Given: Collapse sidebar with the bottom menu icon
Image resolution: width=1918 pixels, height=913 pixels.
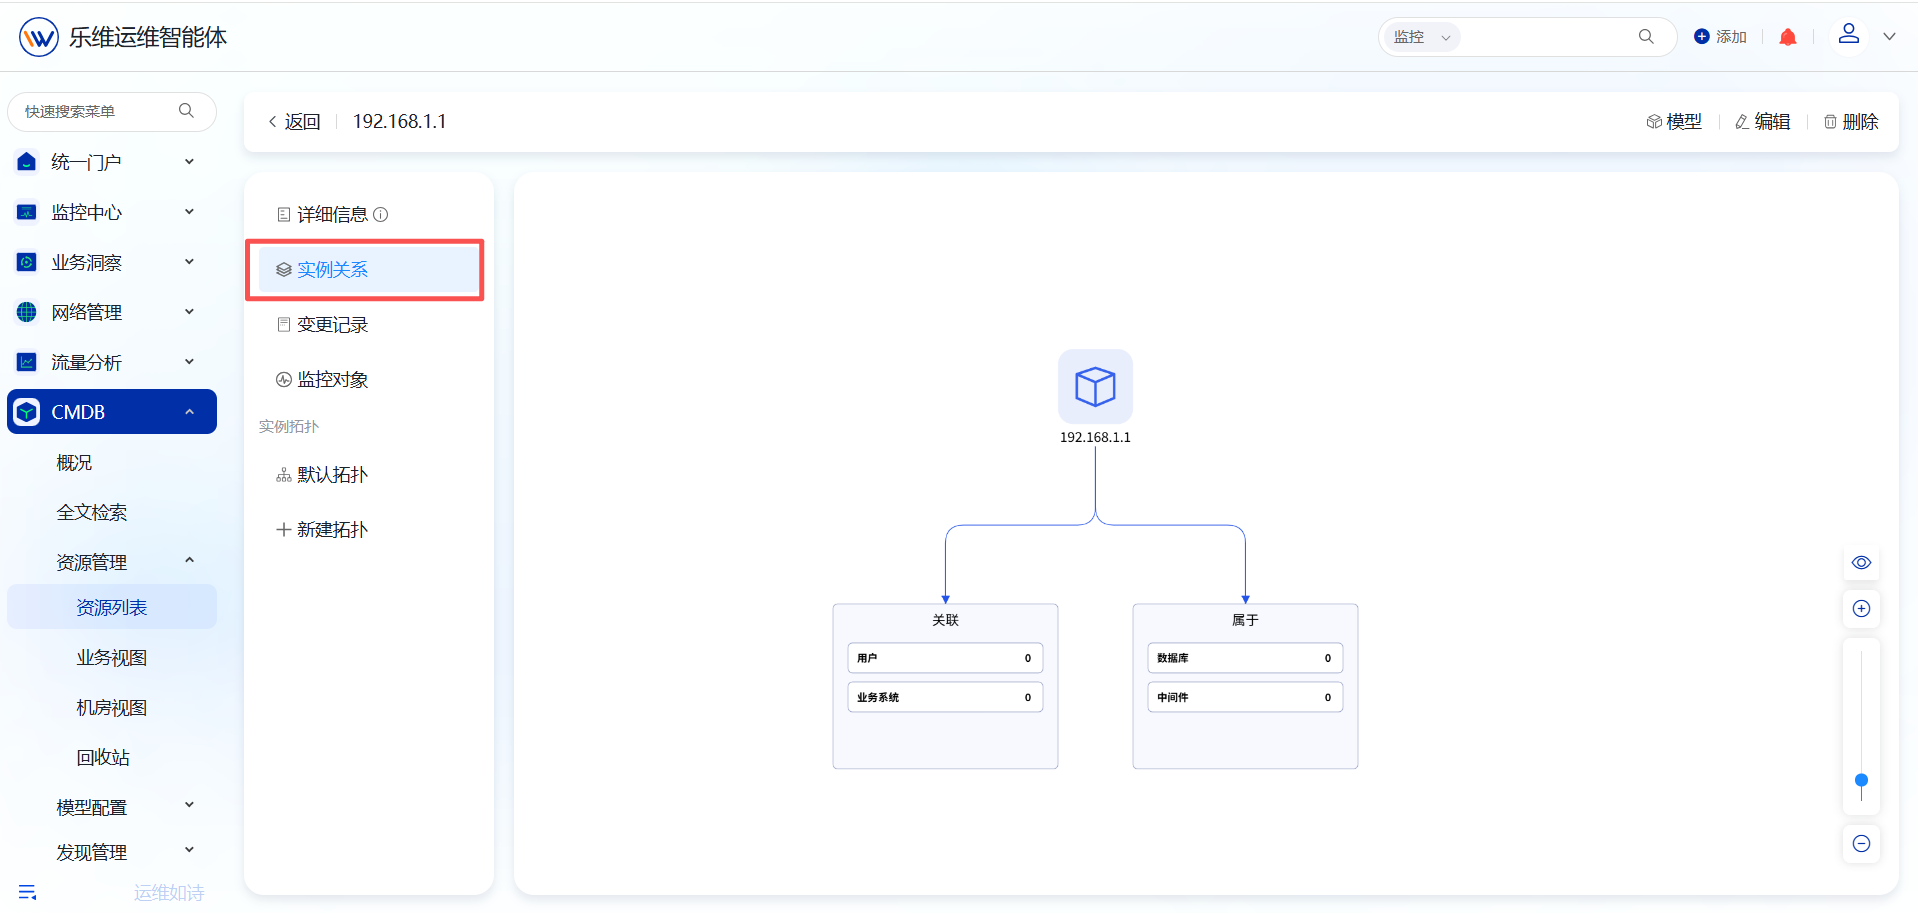Looking at the screenshot, I should click(x=27, y=892).
